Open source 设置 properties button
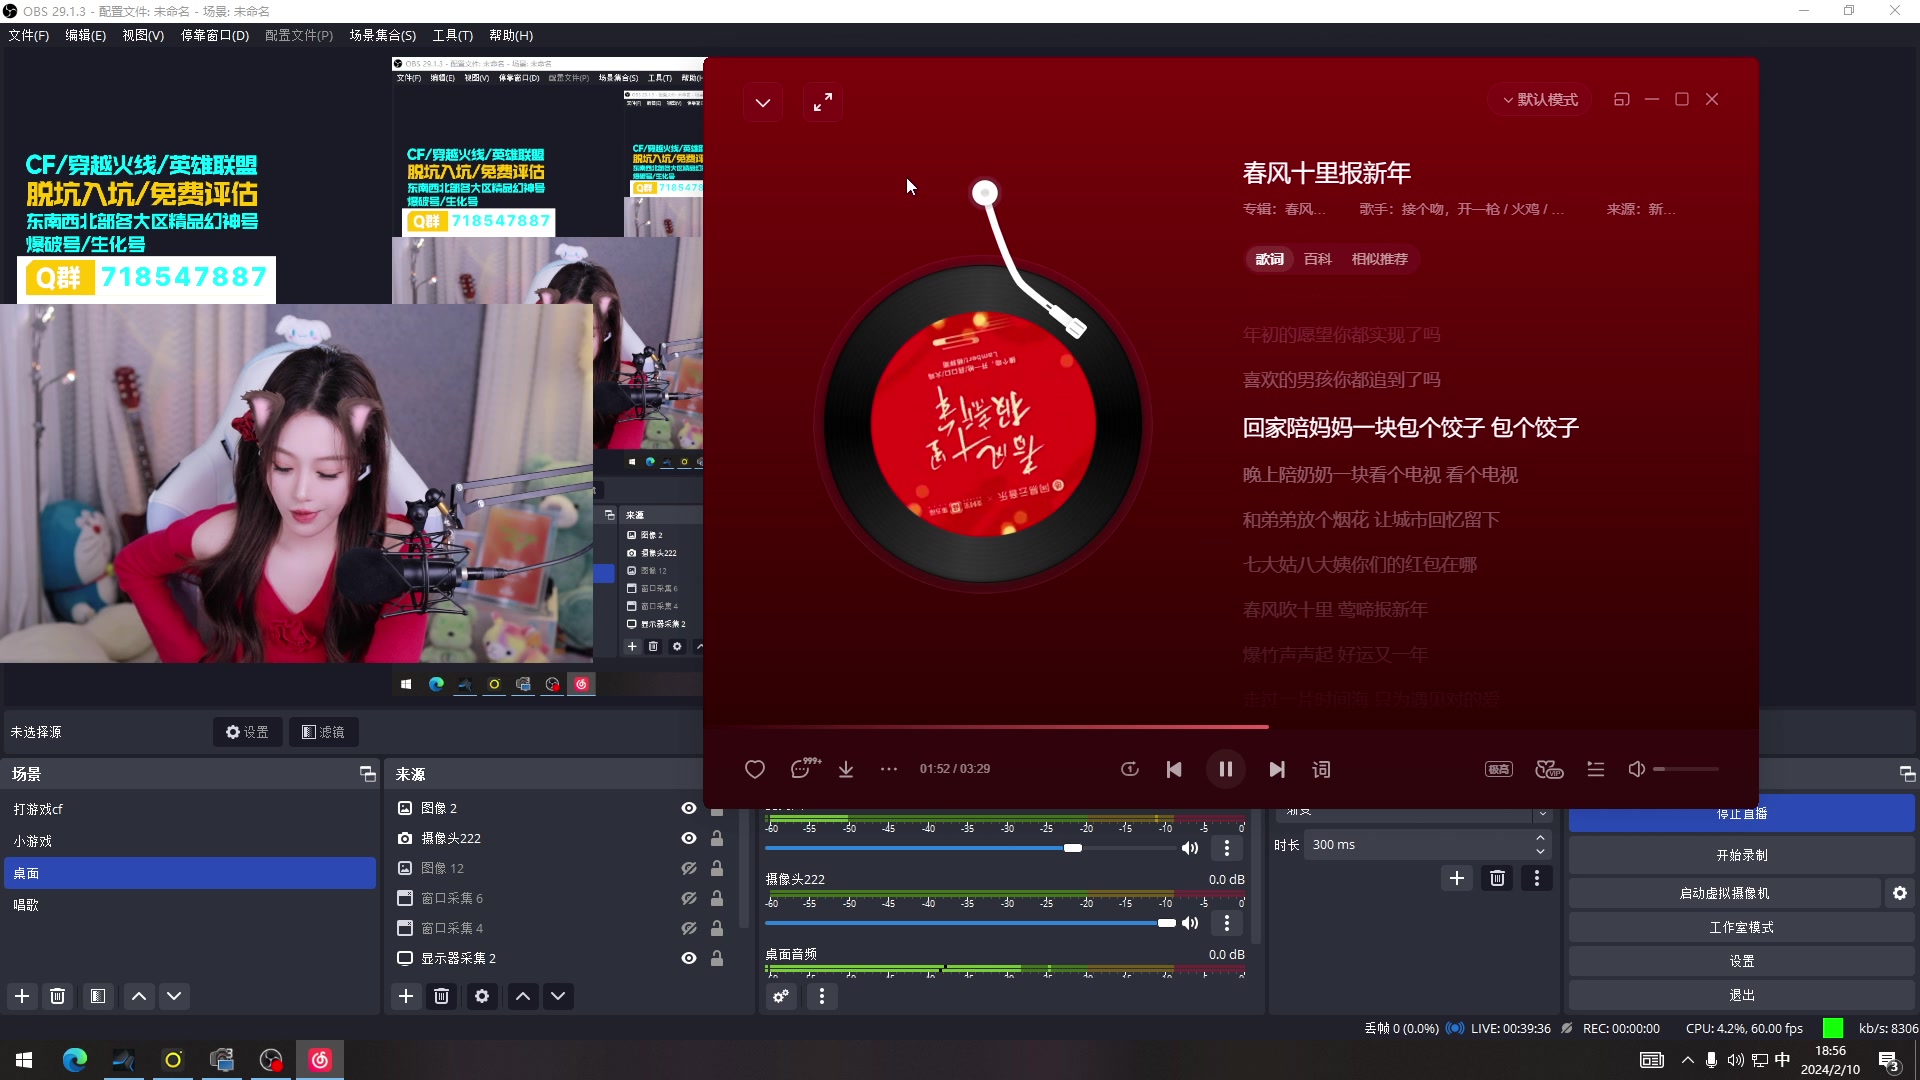Image resolution: width=1920 pixels, height=1080 pixels. coord(247,732)
